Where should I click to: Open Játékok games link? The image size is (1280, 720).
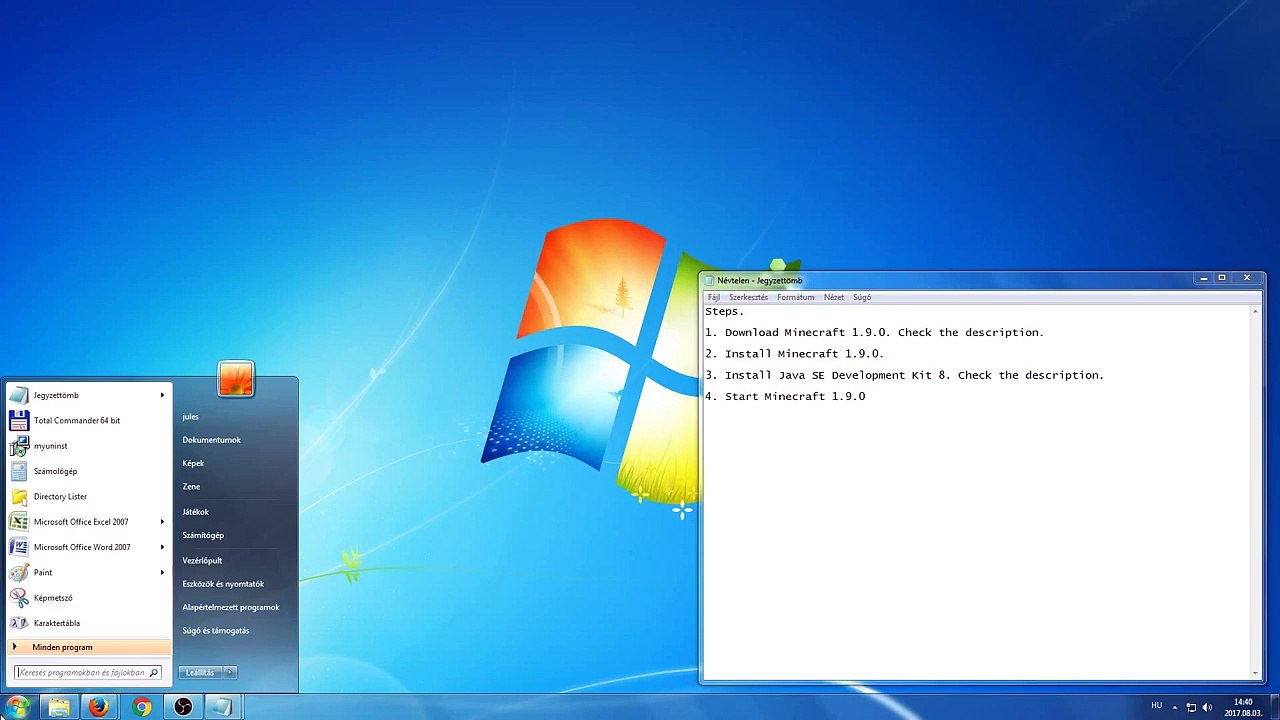pos(195,512)
